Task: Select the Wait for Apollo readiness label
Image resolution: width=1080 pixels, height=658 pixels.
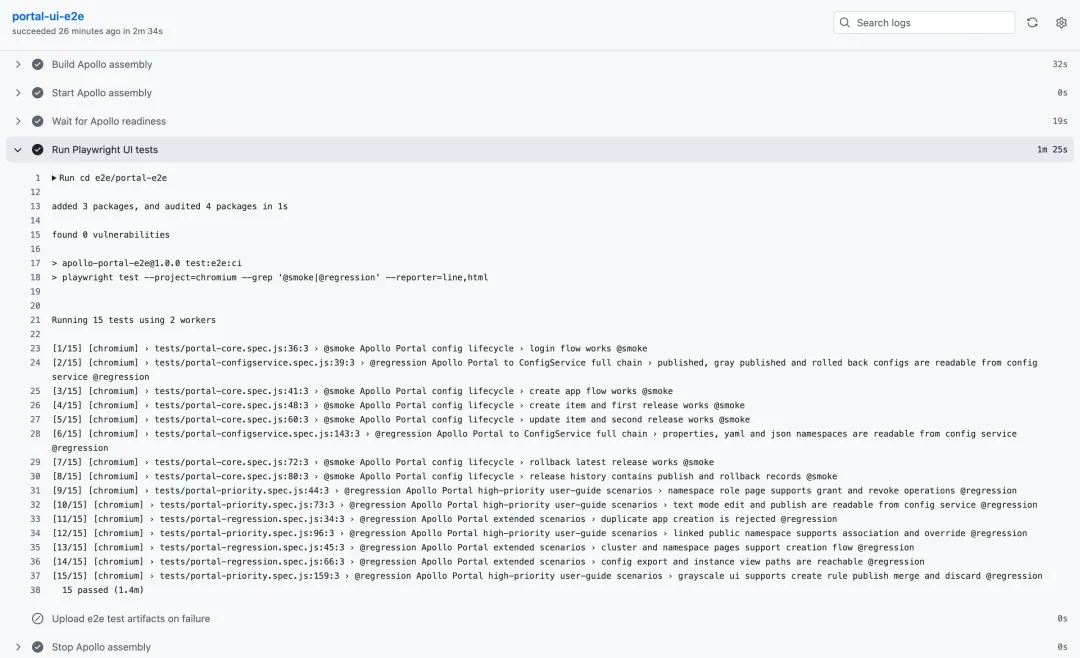Action: click(x=109, y=121)
